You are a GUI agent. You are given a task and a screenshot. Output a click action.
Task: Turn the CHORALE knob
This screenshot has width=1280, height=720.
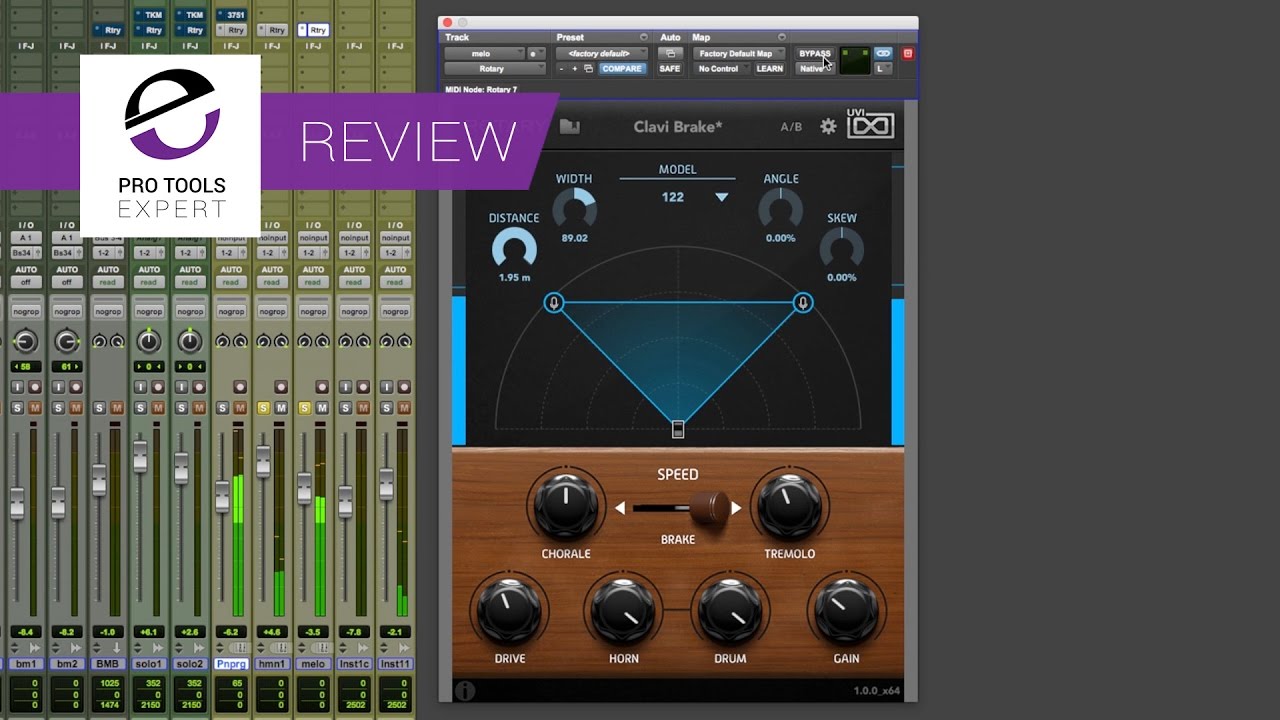click(x=565, y=507)
